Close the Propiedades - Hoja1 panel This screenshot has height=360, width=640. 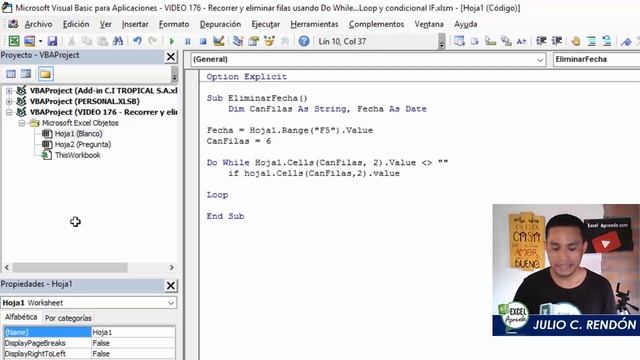click(x=171, y=285)
